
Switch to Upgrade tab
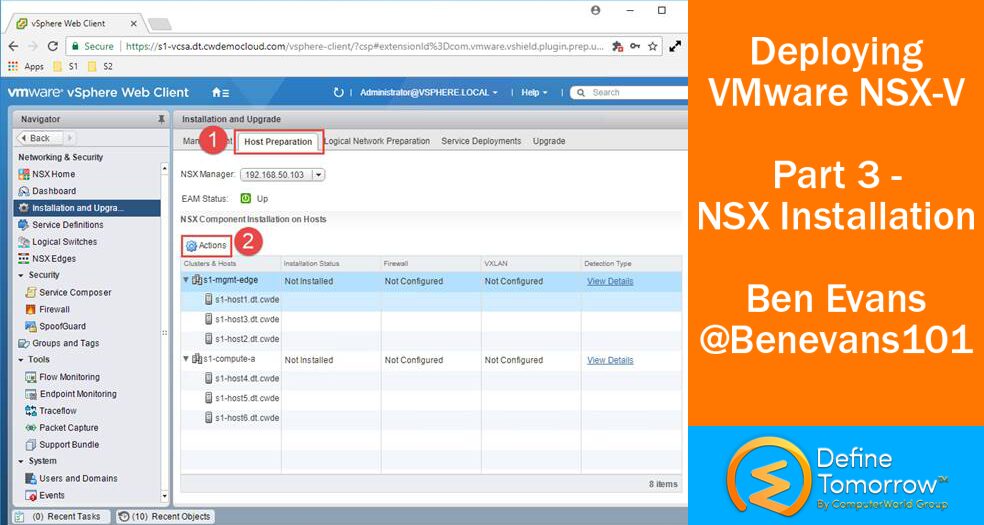[549, 141]
